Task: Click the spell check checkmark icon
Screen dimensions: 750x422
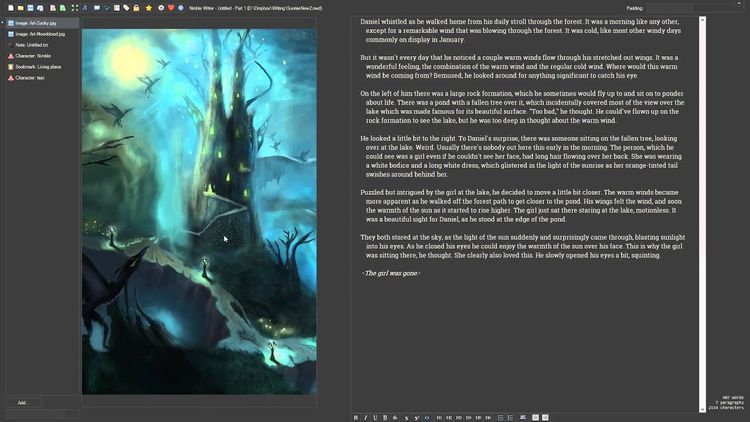Action: point(107,8)
